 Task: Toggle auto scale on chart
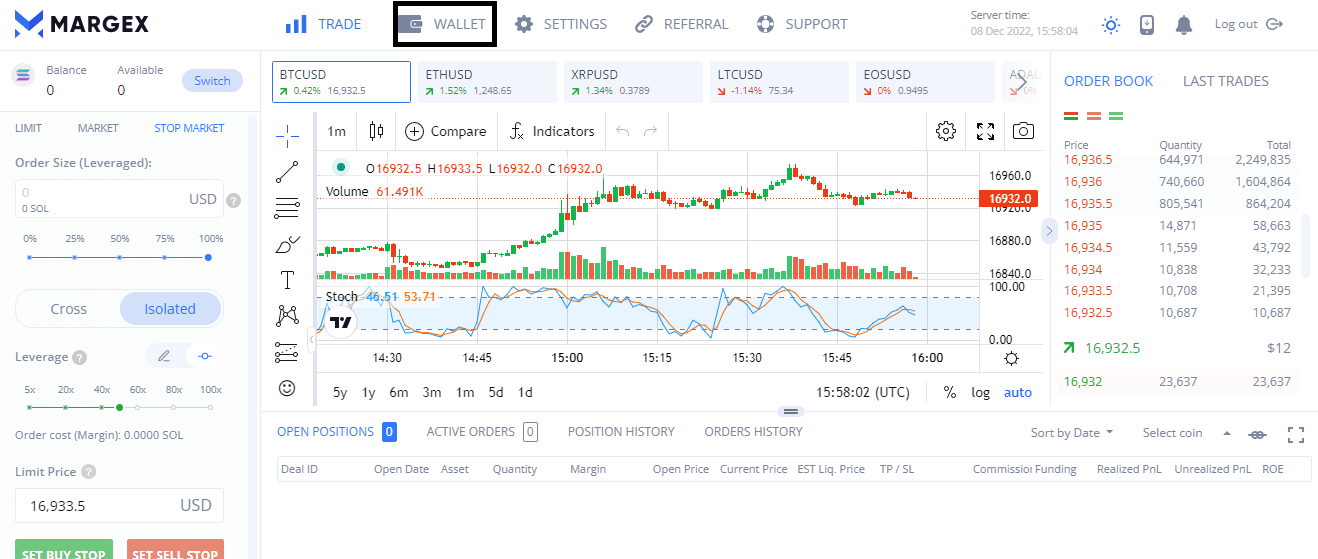[1017, 392]
